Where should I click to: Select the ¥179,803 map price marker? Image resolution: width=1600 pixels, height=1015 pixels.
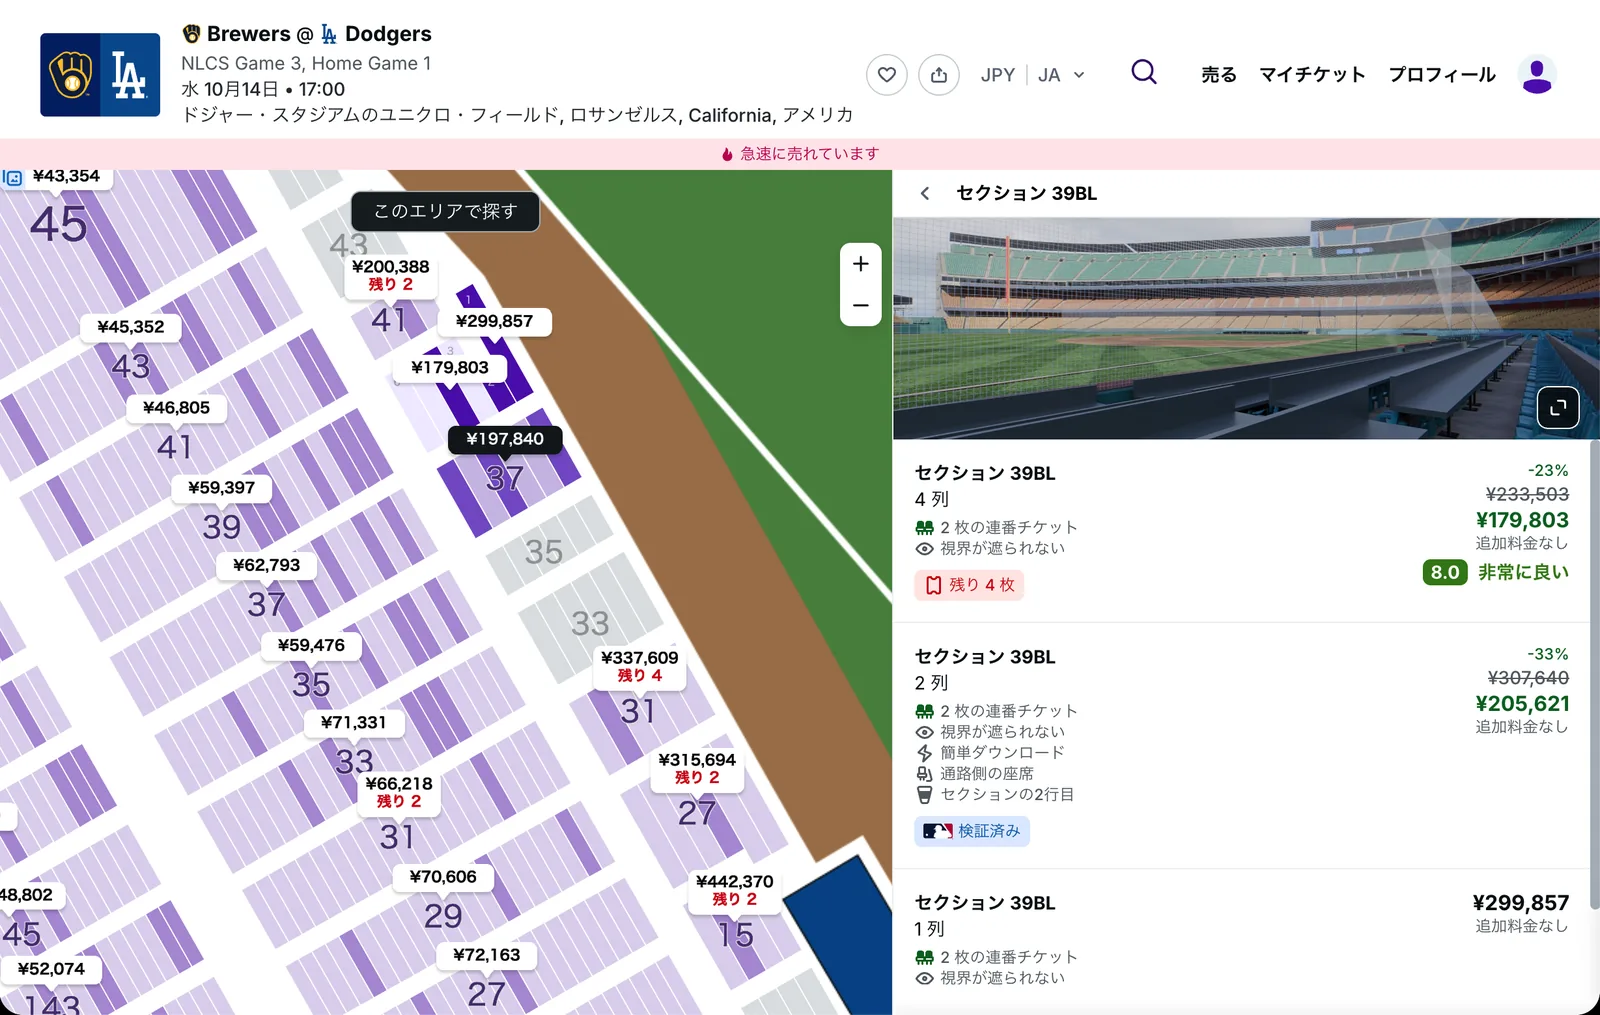450,367
